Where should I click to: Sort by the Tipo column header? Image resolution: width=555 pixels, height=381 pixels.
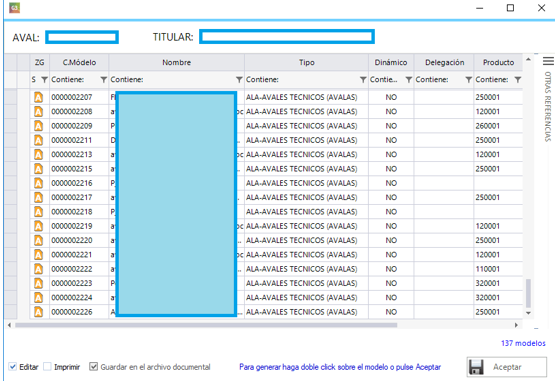307,62
